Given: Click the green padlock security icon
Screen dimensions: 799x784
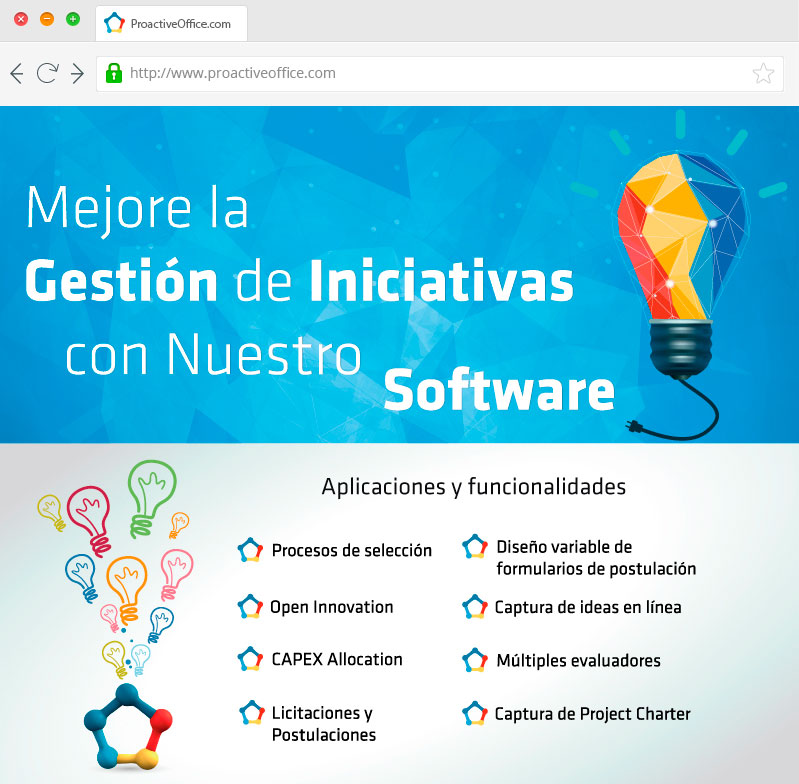Looking at the screenshot, I should pos(114,73).
